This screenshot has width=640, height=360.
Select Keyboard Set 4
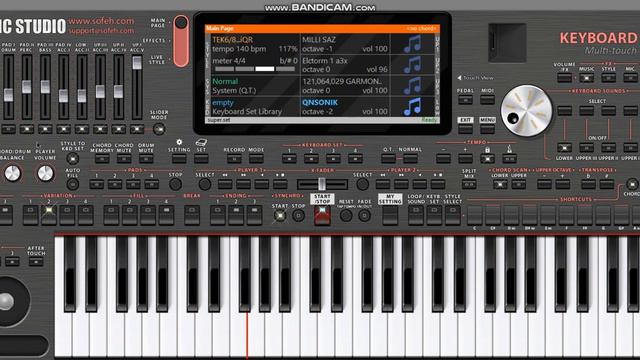point(355,159)
